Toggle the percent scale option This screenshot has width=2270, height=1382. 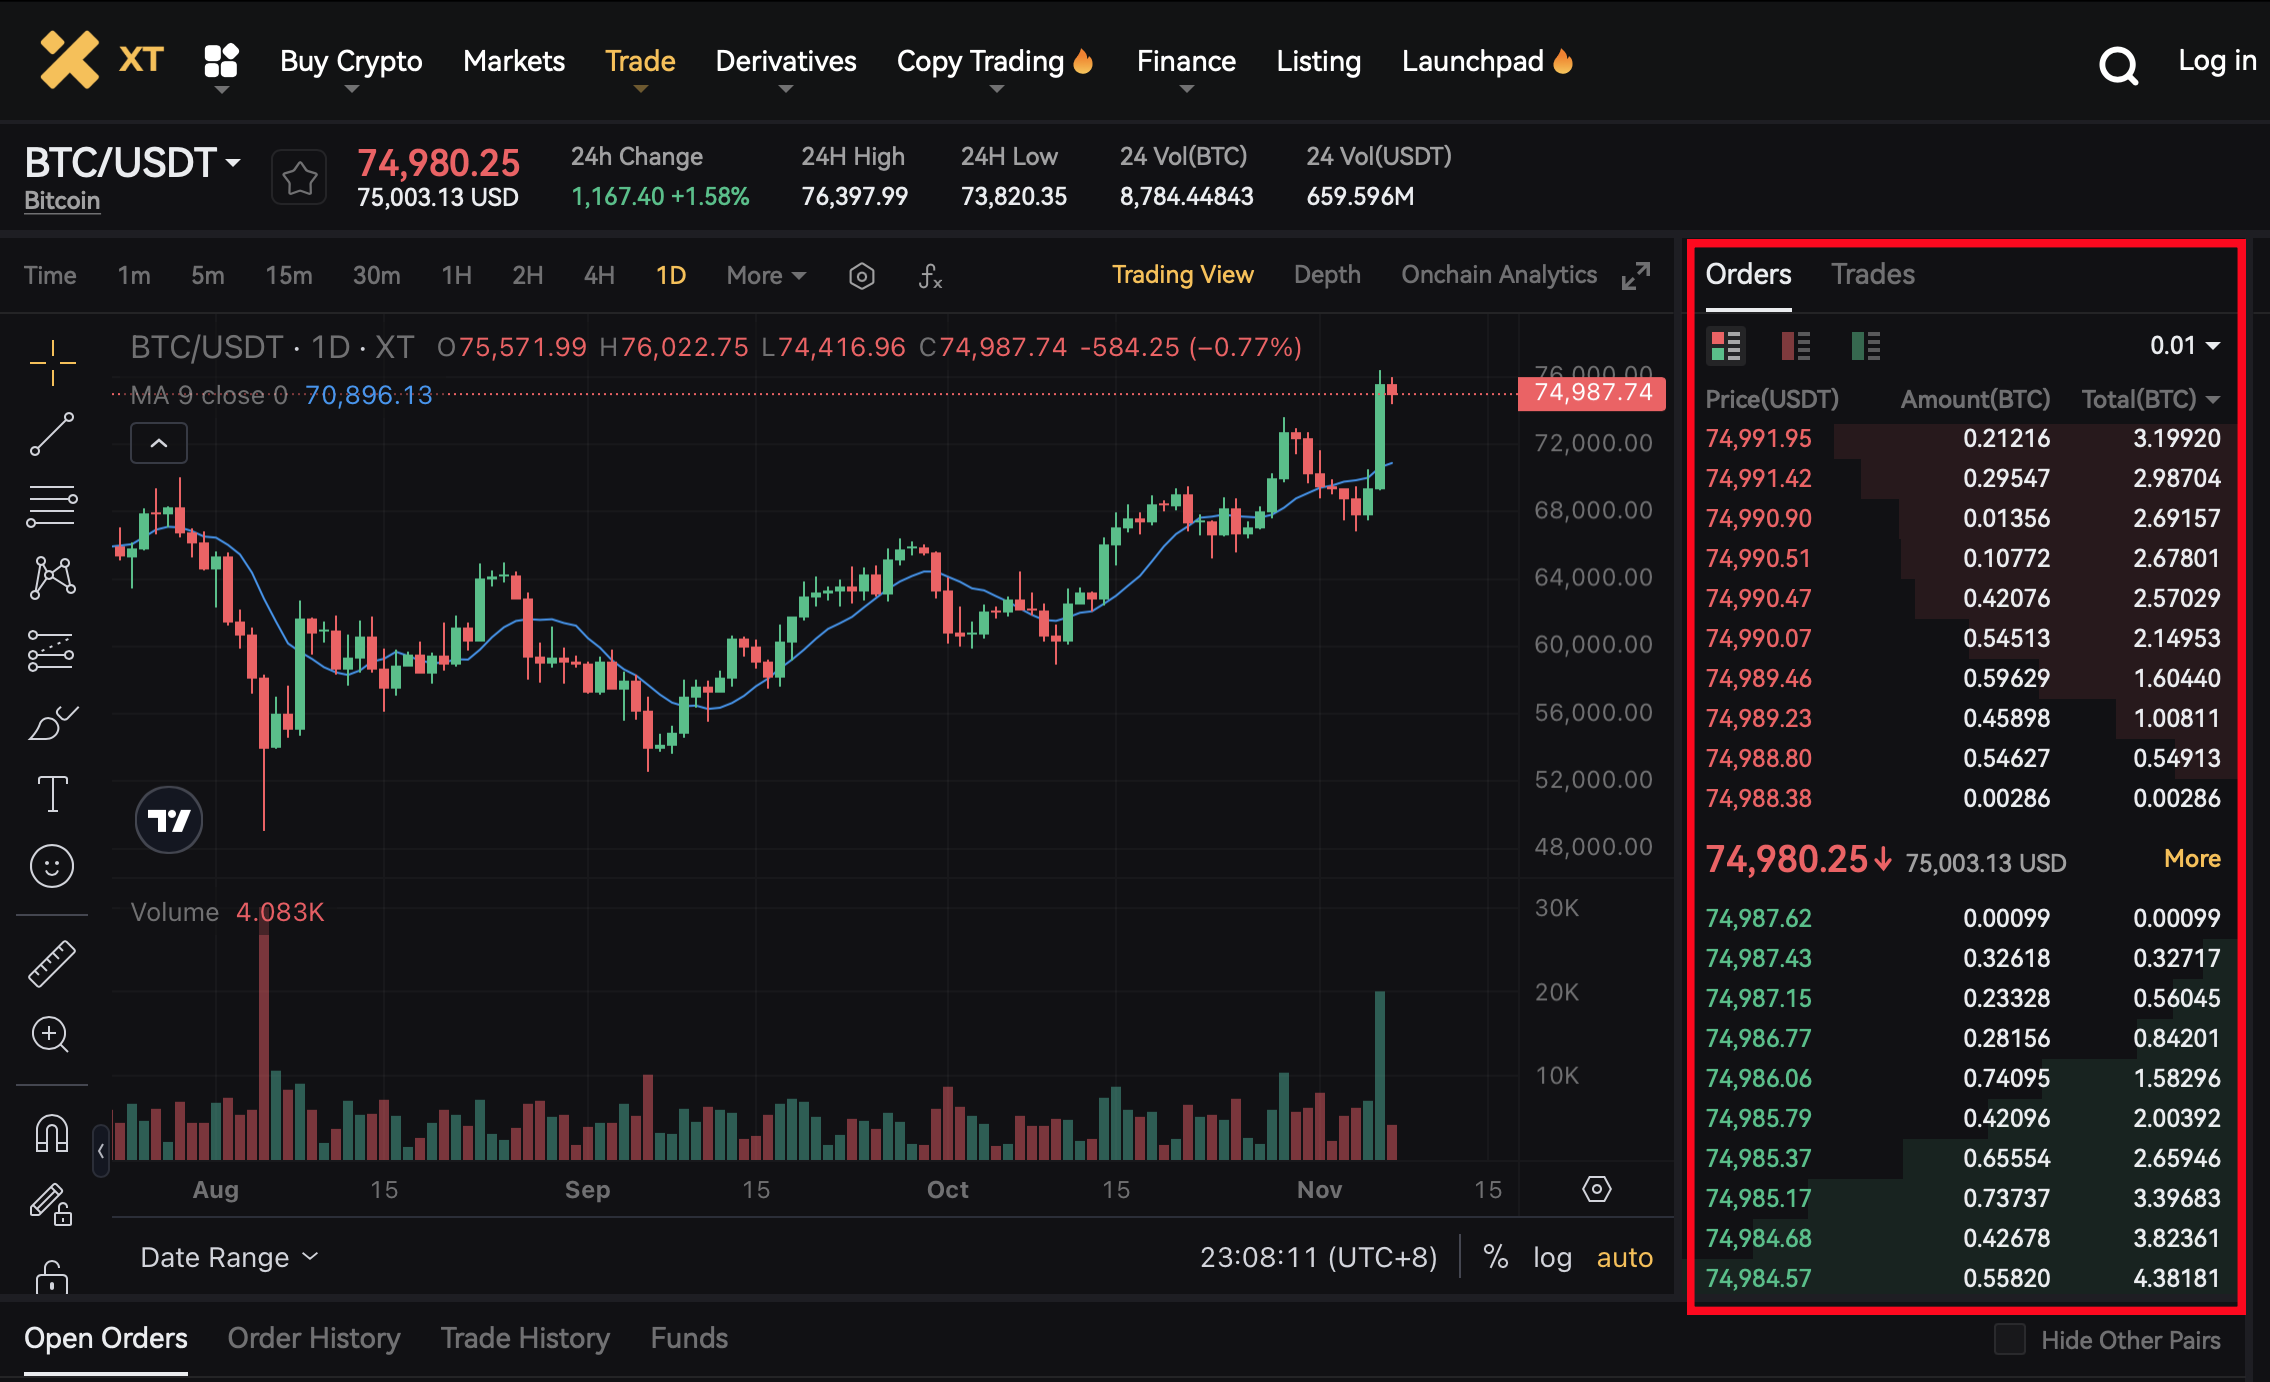pos(1495,1257)
